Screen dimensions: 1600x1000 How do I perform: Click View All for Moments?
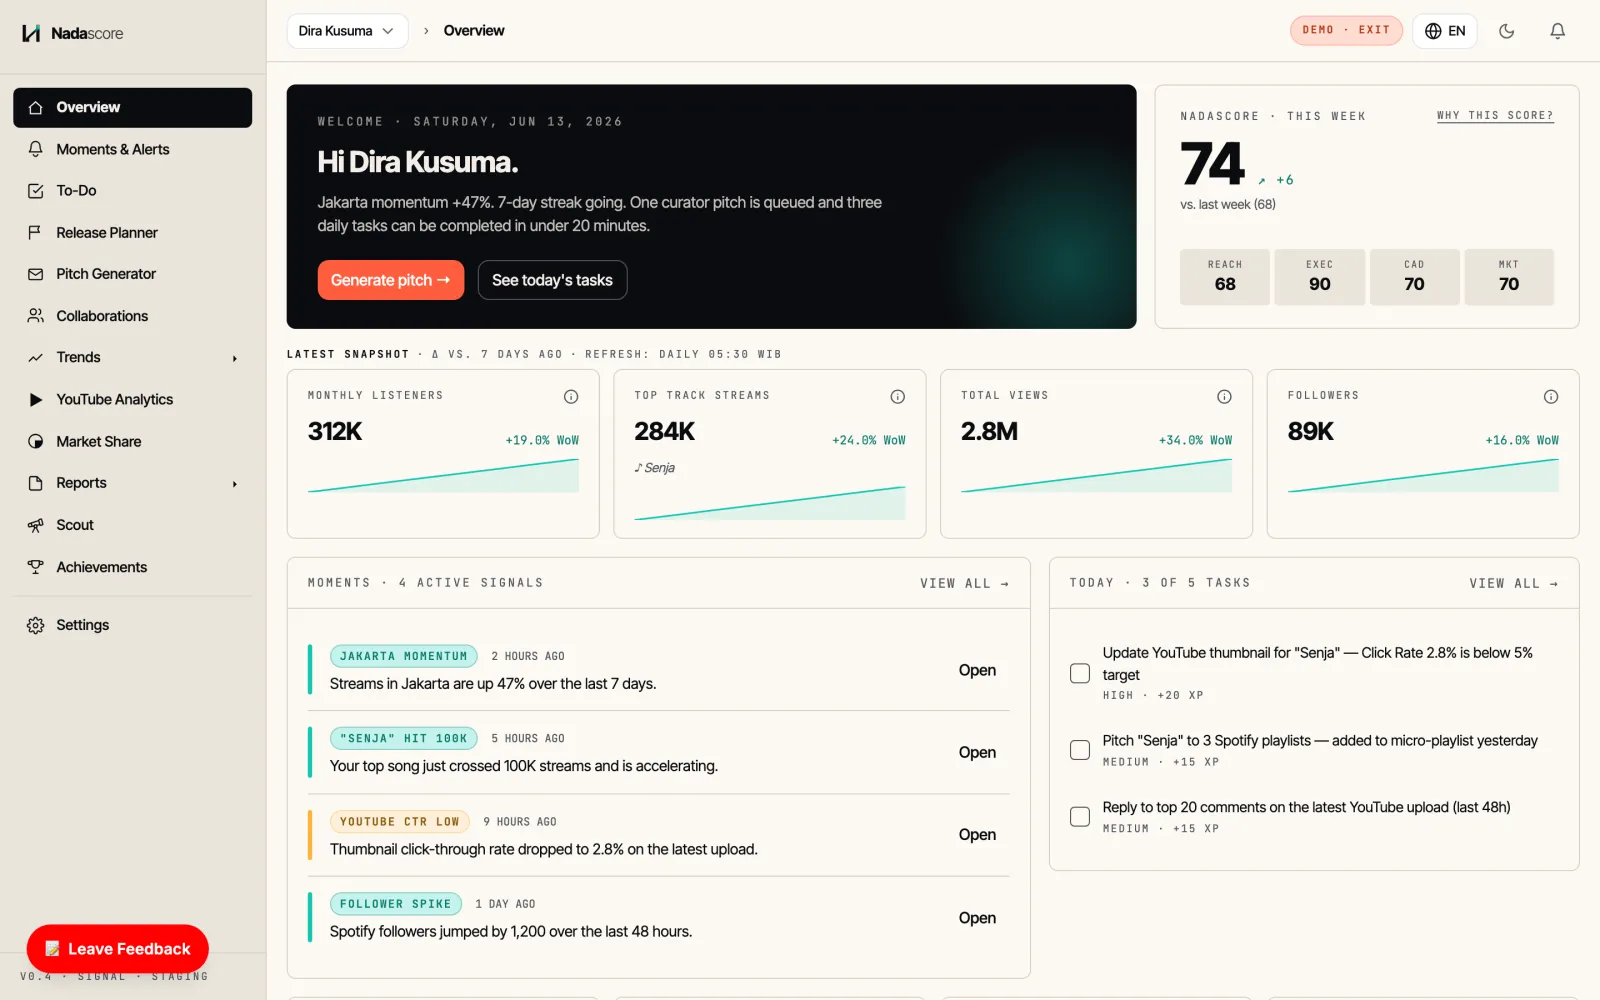[x=965, y=583]
